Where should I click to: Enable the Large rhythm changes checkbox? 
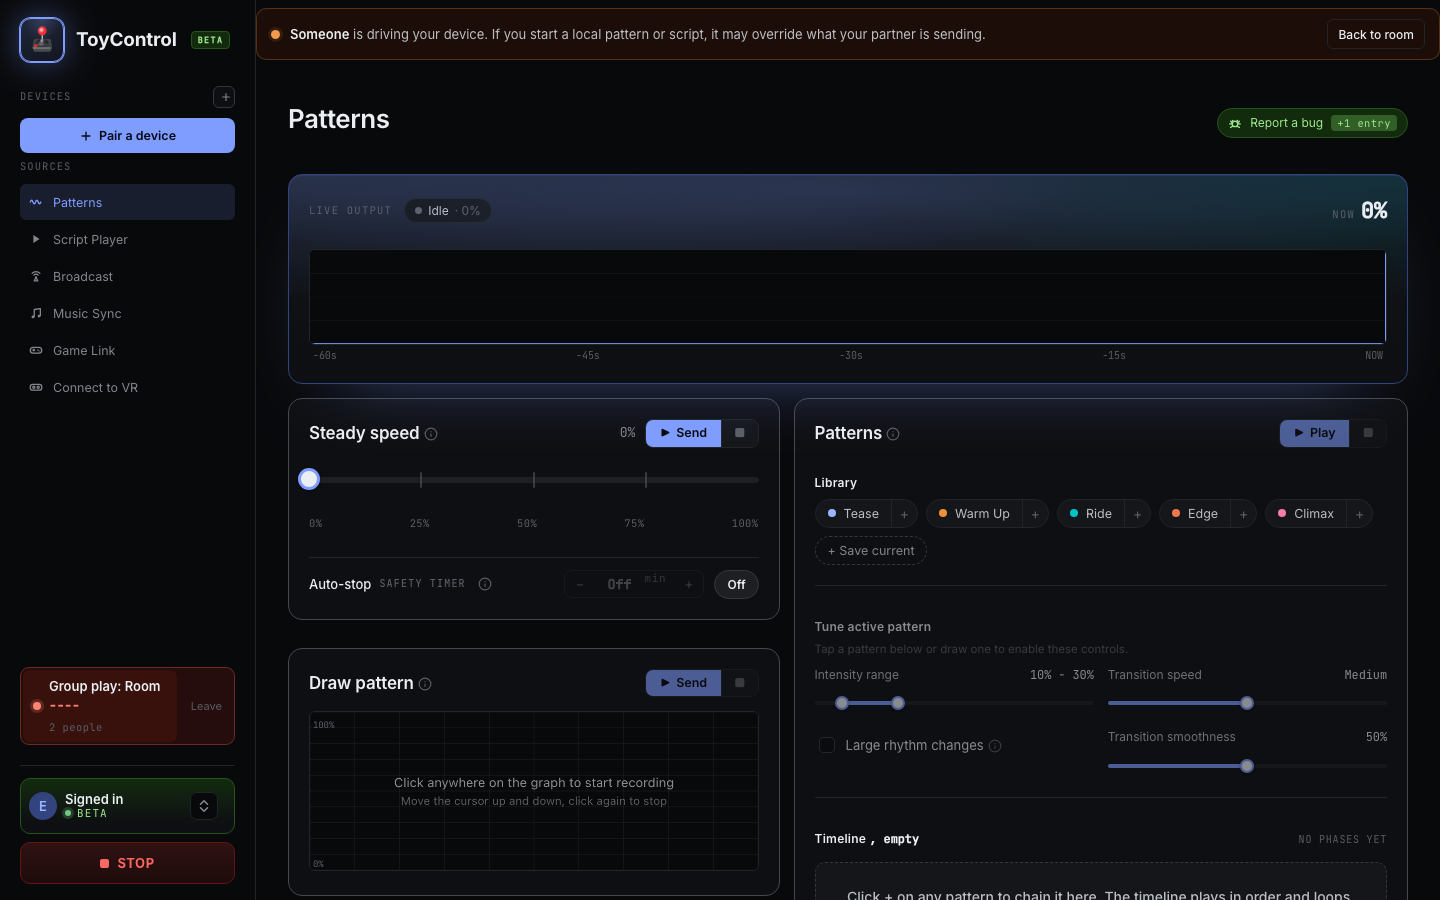827,745
